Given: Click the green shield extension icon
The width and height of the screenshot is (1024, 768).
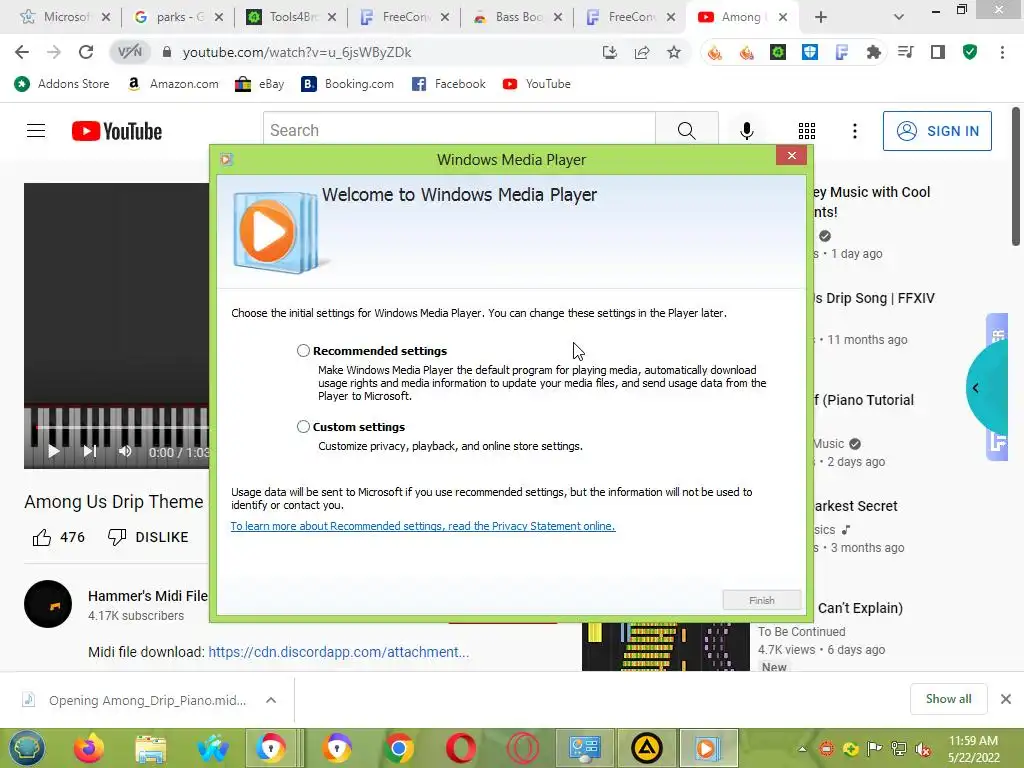Looking at the screenshot, I should point(970,52).
